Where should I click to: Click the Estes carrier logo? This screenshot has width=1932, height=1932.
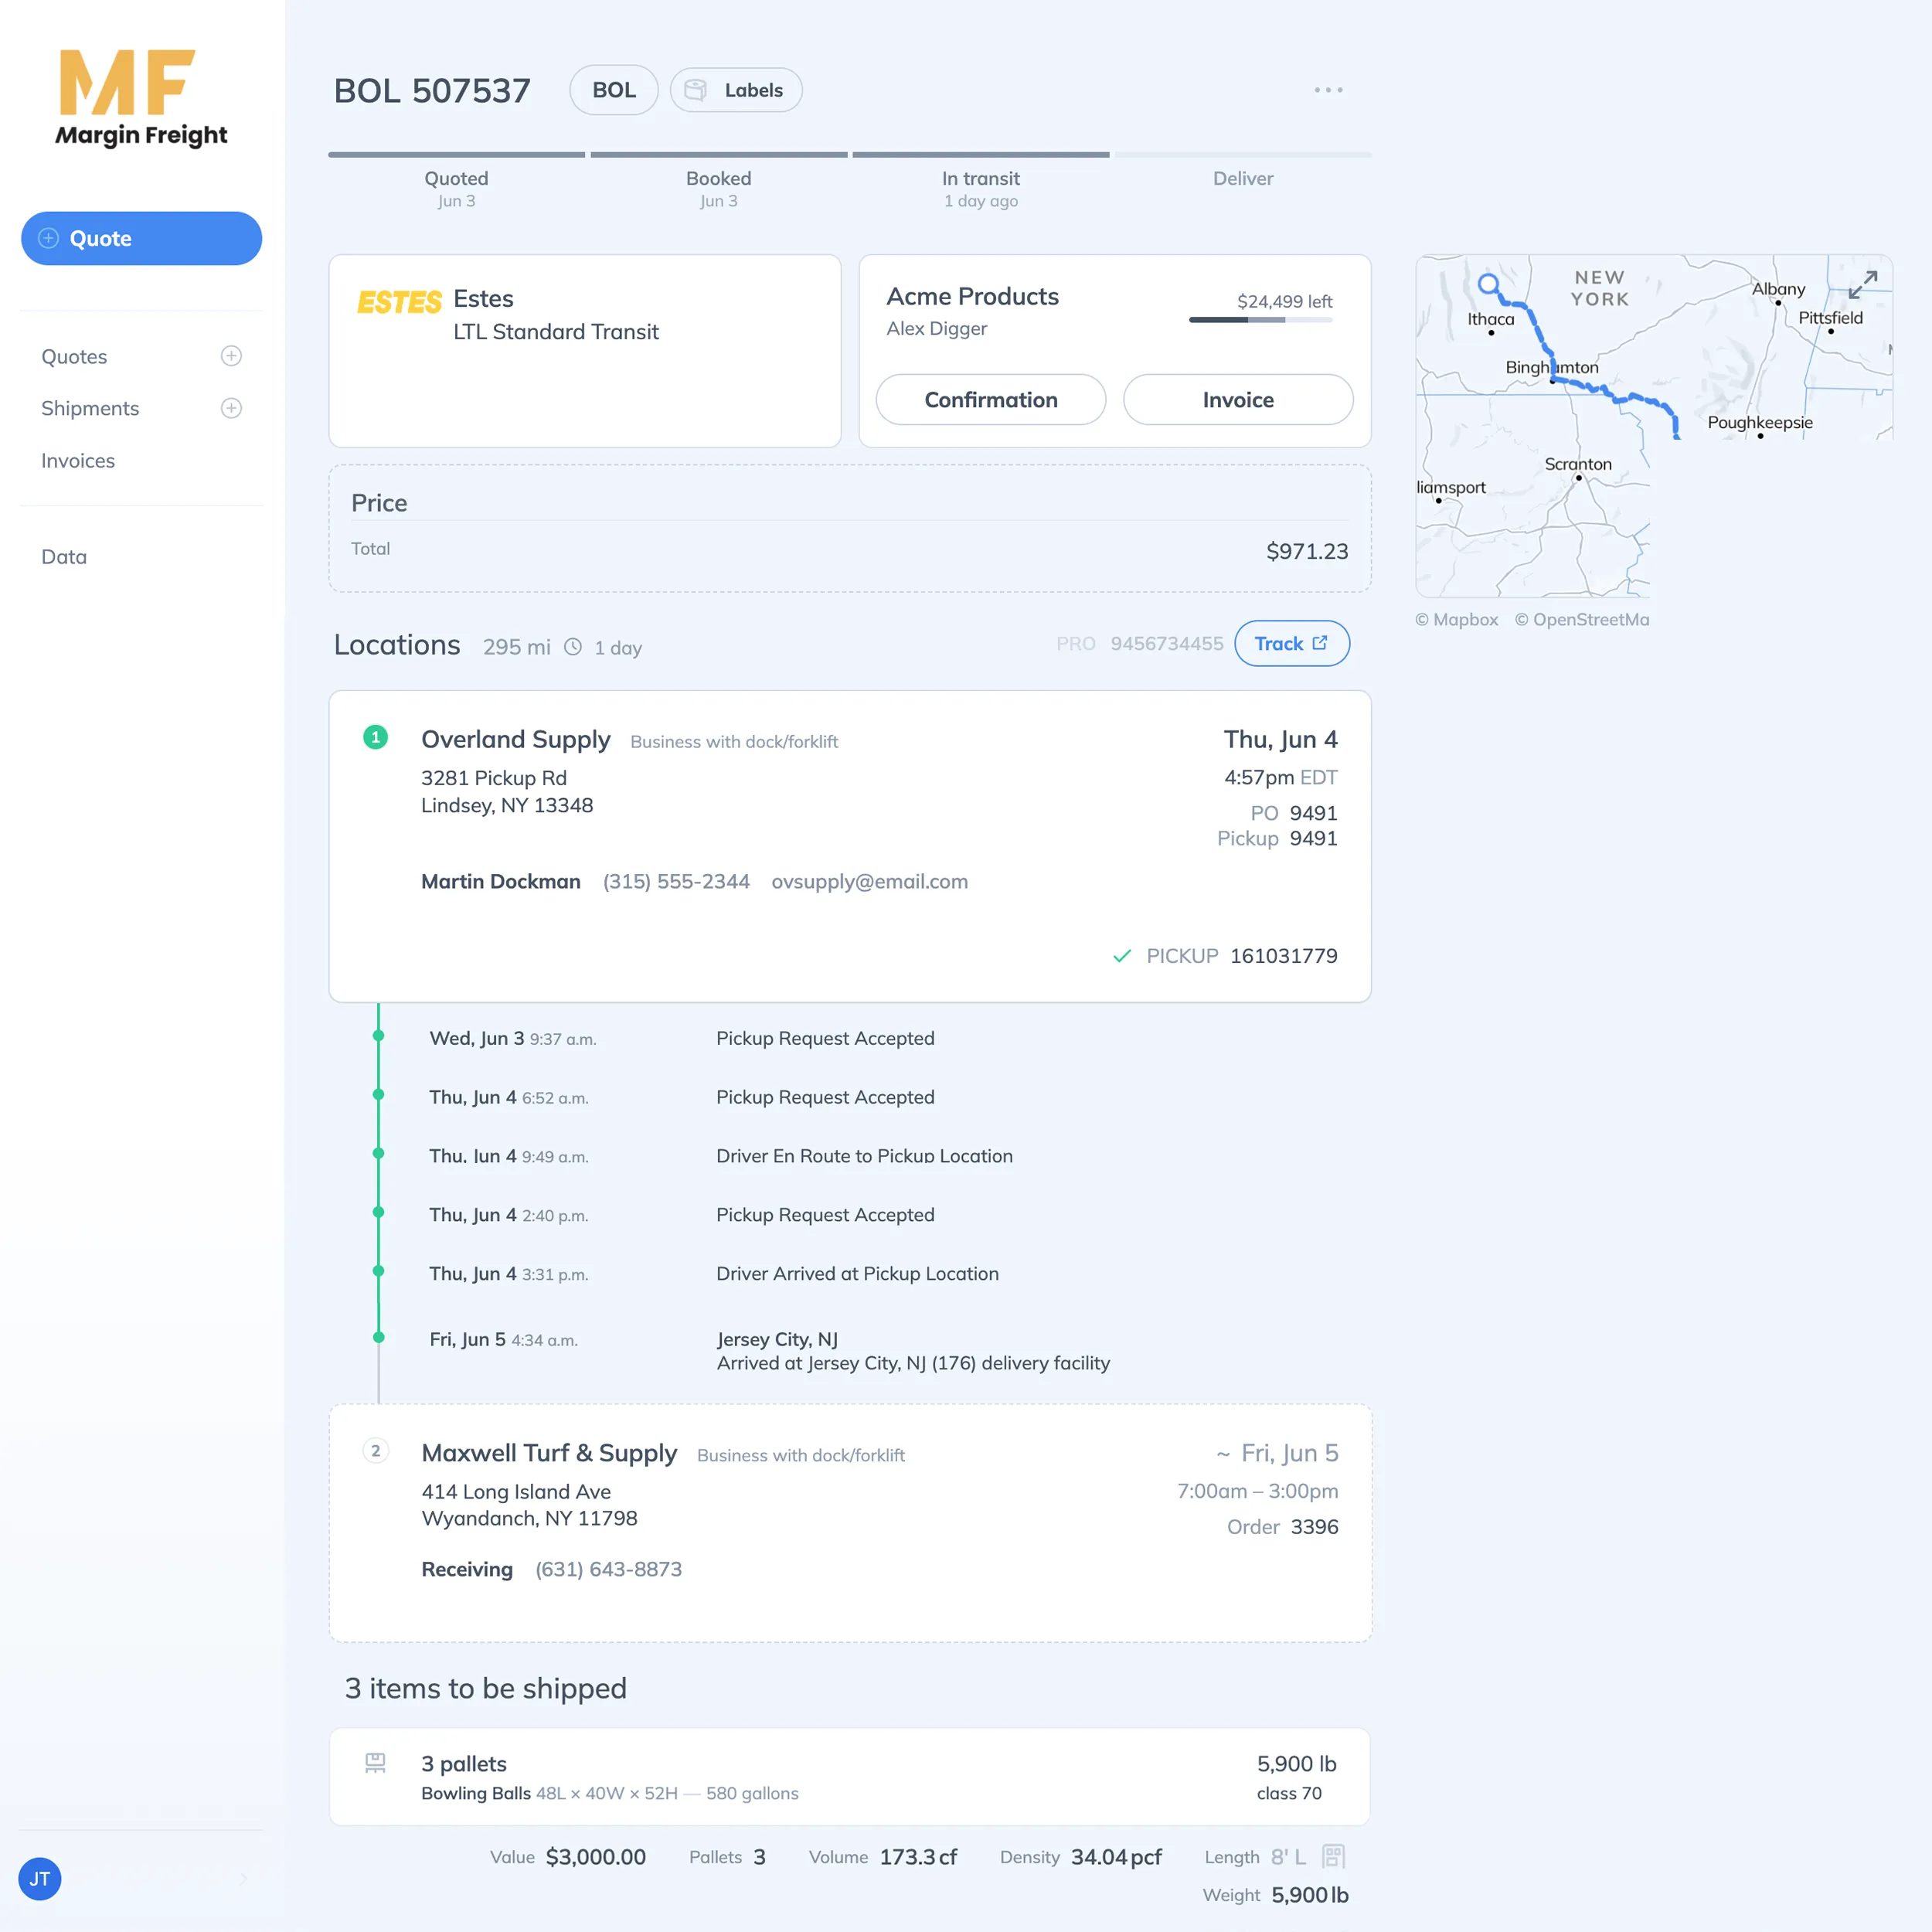[399, 301]
